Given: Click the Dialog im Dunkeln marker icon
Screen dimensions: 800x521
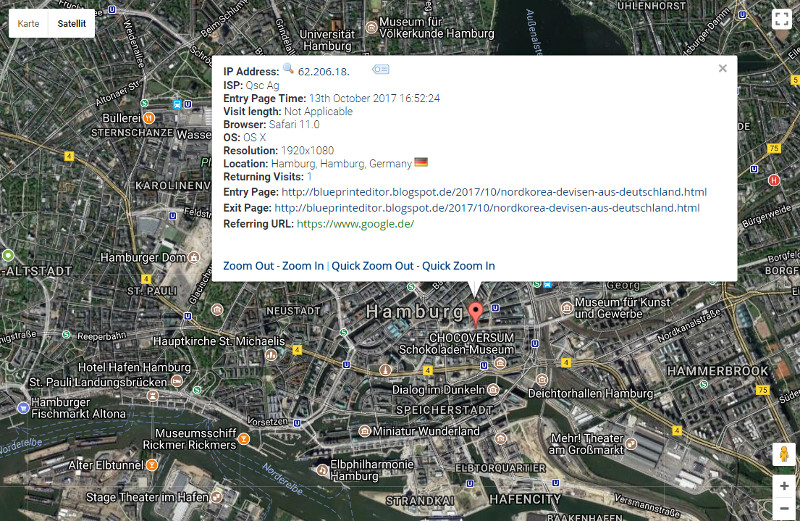Looking at the screenshot, I should (x=493, y=390).
